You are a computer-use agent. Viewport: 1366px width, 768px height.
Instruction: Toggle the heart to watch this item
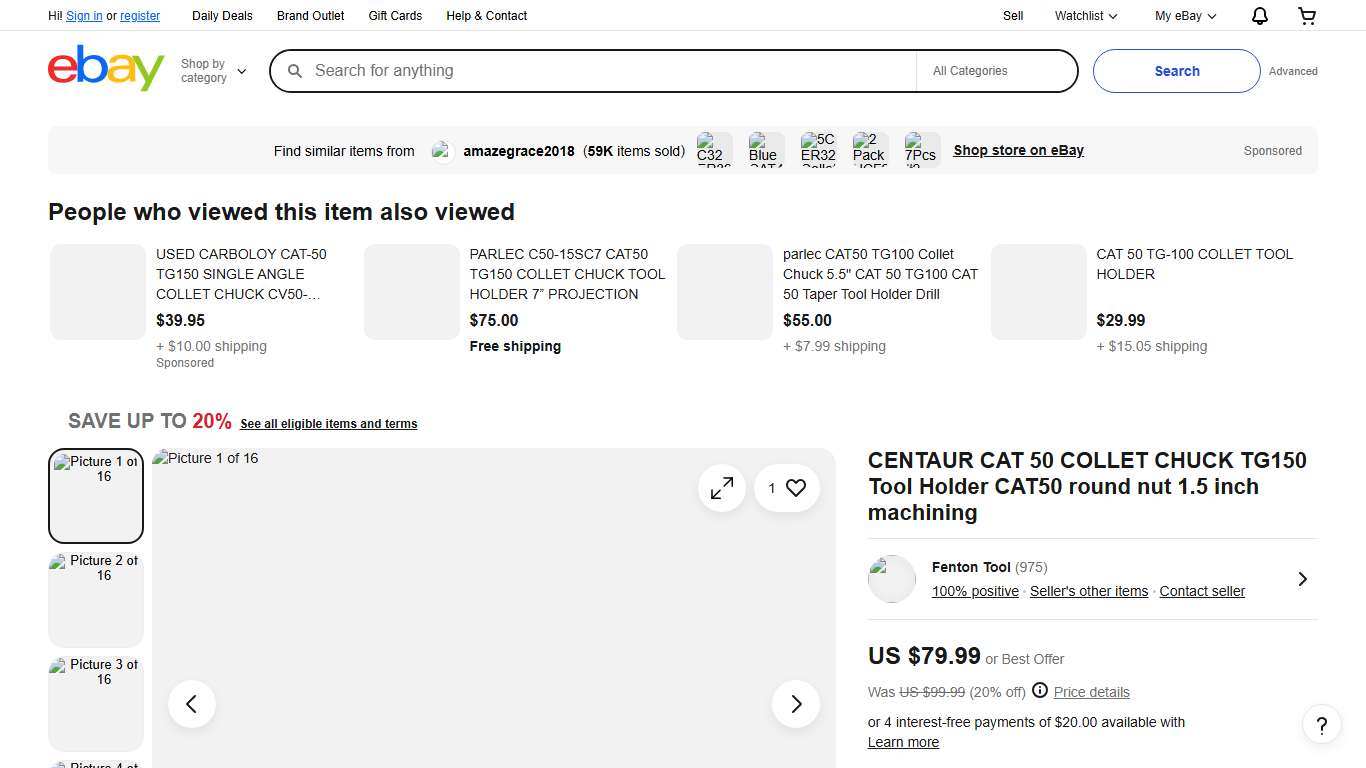click(x=795, y=488)
